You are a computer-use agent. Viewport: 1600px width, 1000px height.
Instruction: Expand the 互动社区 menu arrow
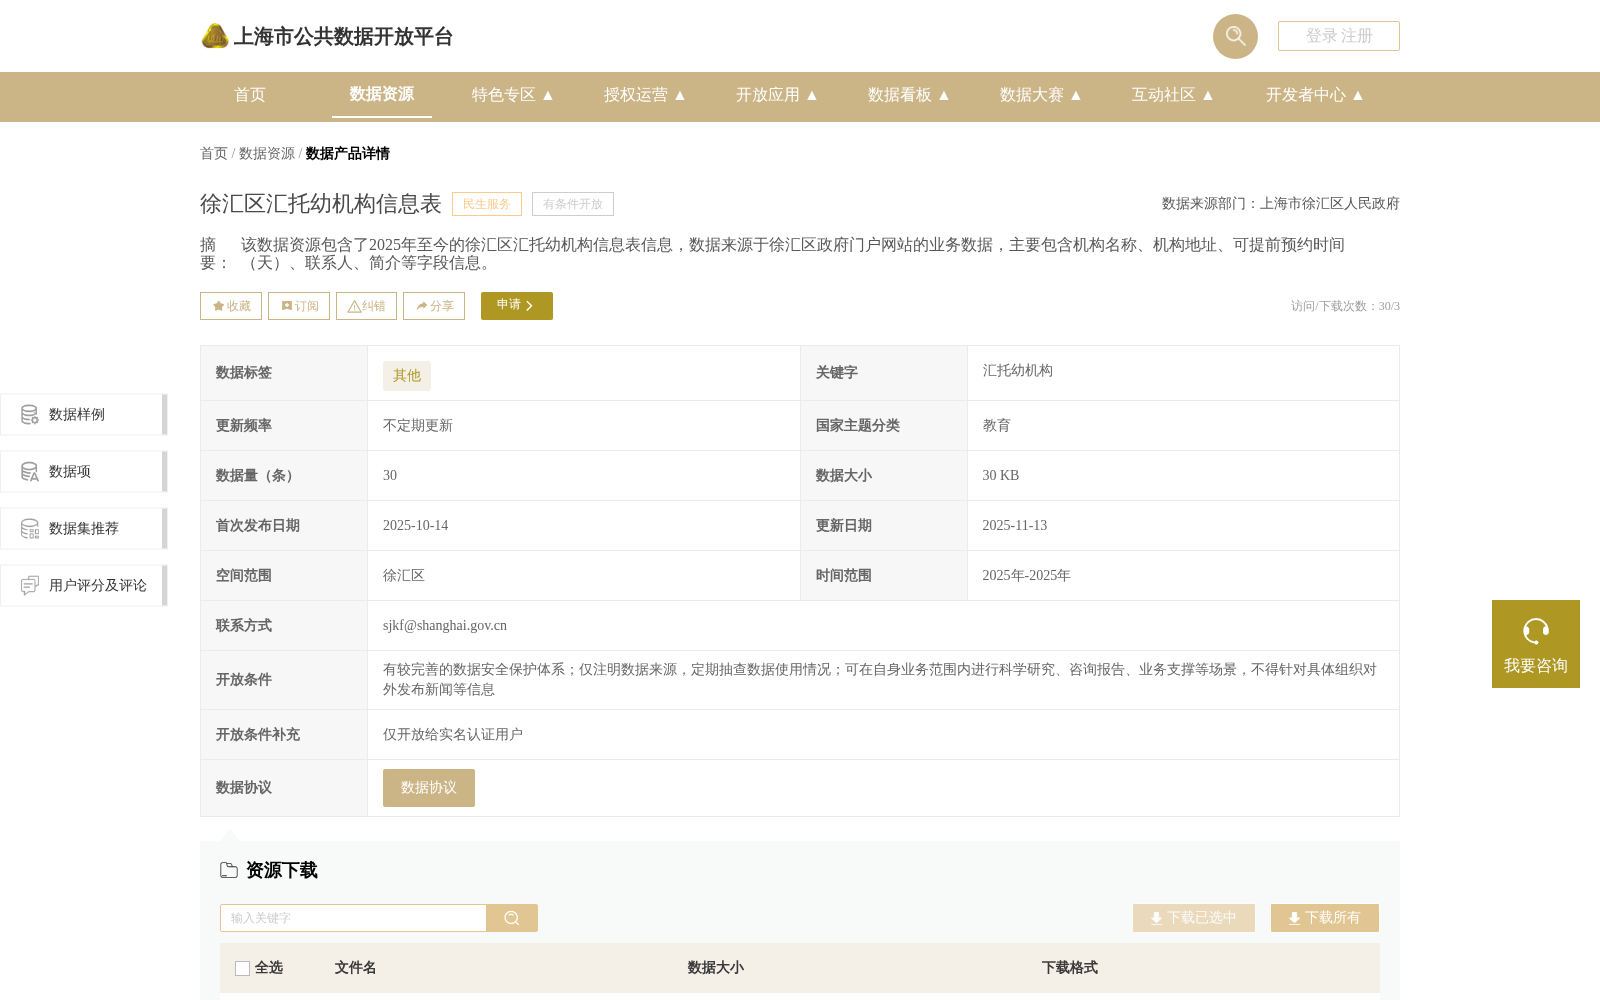click(1208, 95)
